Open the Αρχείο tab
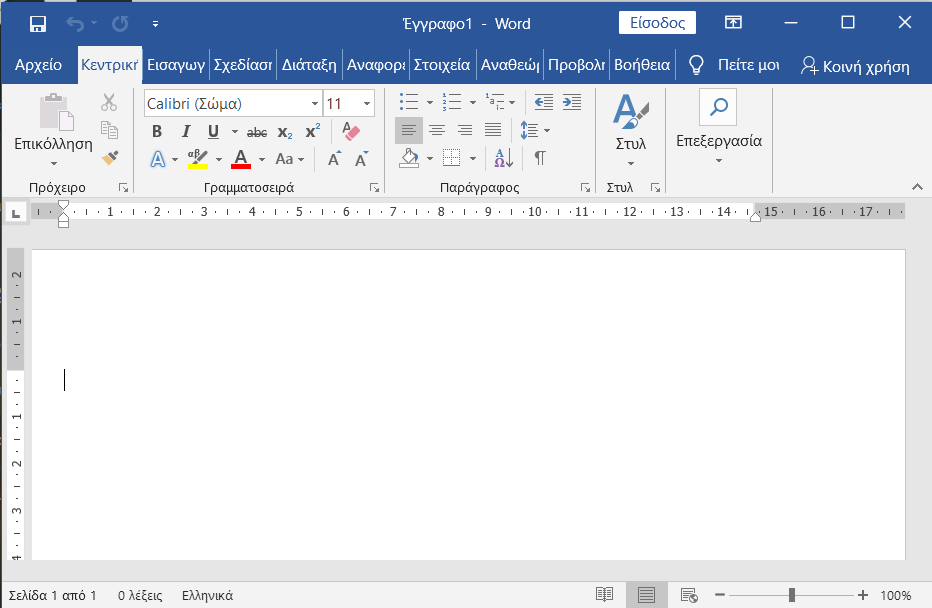Screen dimensions: 932x608 click(x=38, y=65)
